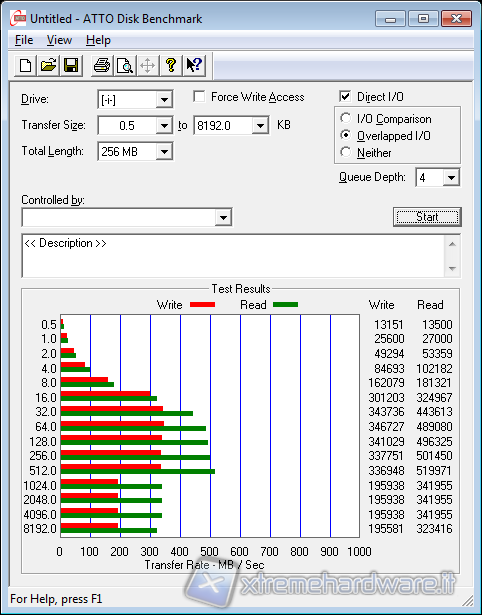Activate the context help arrow icon

(x=194, y=65)
